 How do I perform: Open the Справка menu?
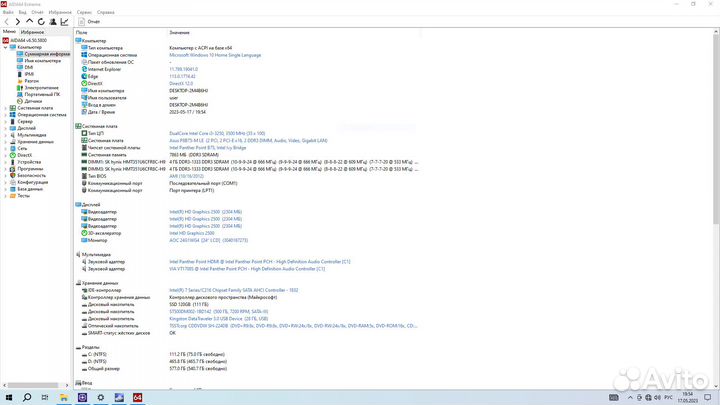coord(106,12)
